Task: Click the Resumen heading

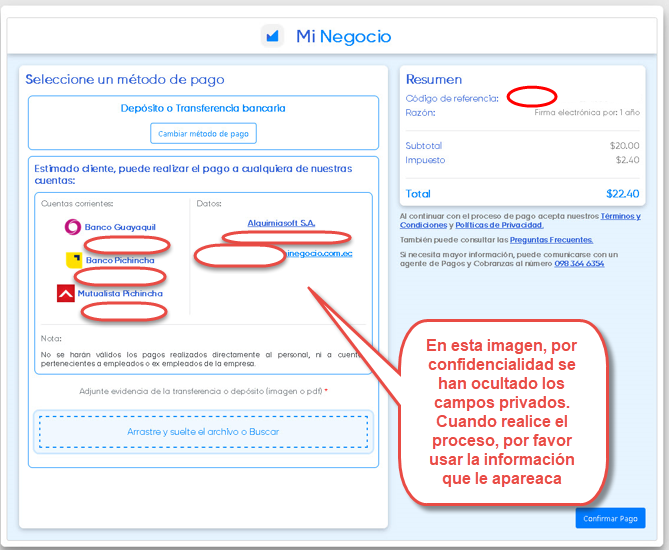Action: pyautogui.click(x=433, y=79)
